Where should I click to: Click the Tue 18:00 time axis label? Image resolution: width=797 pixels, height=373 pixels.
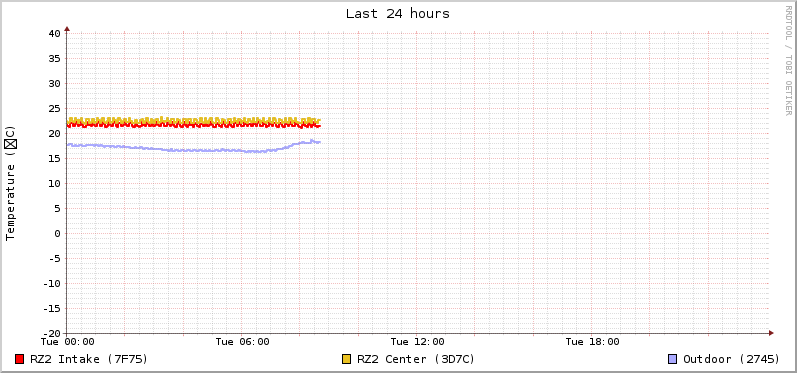pyautogui.click(x=593, y=341)
